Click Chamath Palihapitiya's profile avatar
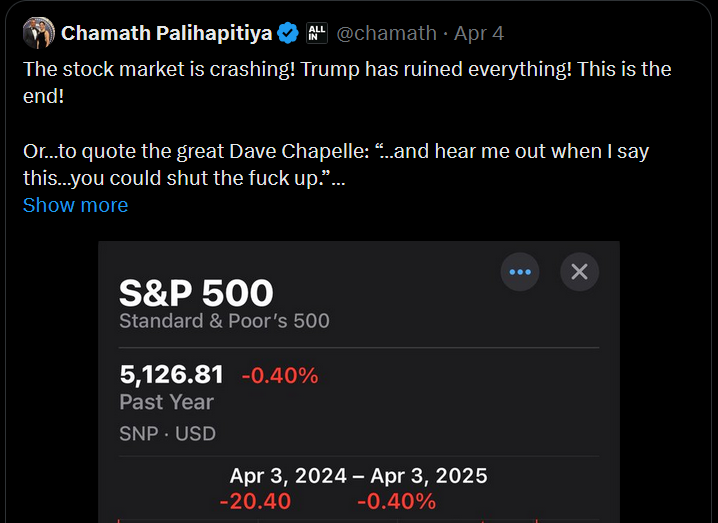Viewport: 718px width, 523px height. 38,33
